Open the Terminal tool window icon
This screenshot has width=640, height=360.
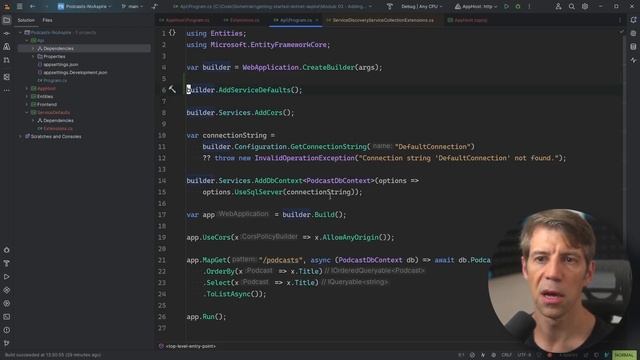coord(7,317)
